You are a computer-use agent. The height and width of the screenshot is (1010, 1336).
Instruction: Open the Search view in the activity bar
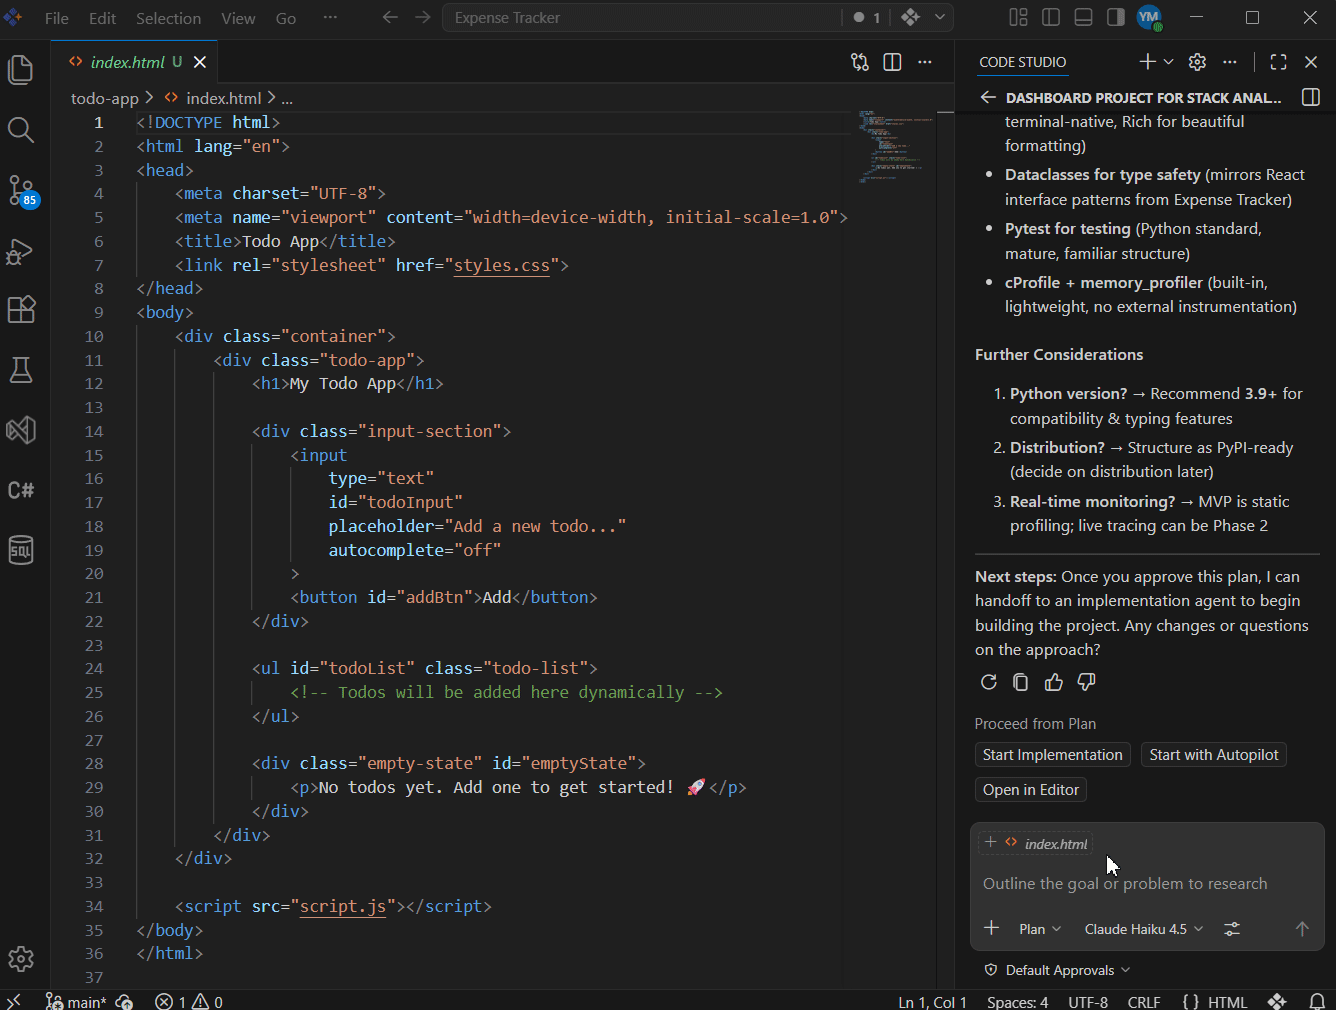click(x=21, y=130)
